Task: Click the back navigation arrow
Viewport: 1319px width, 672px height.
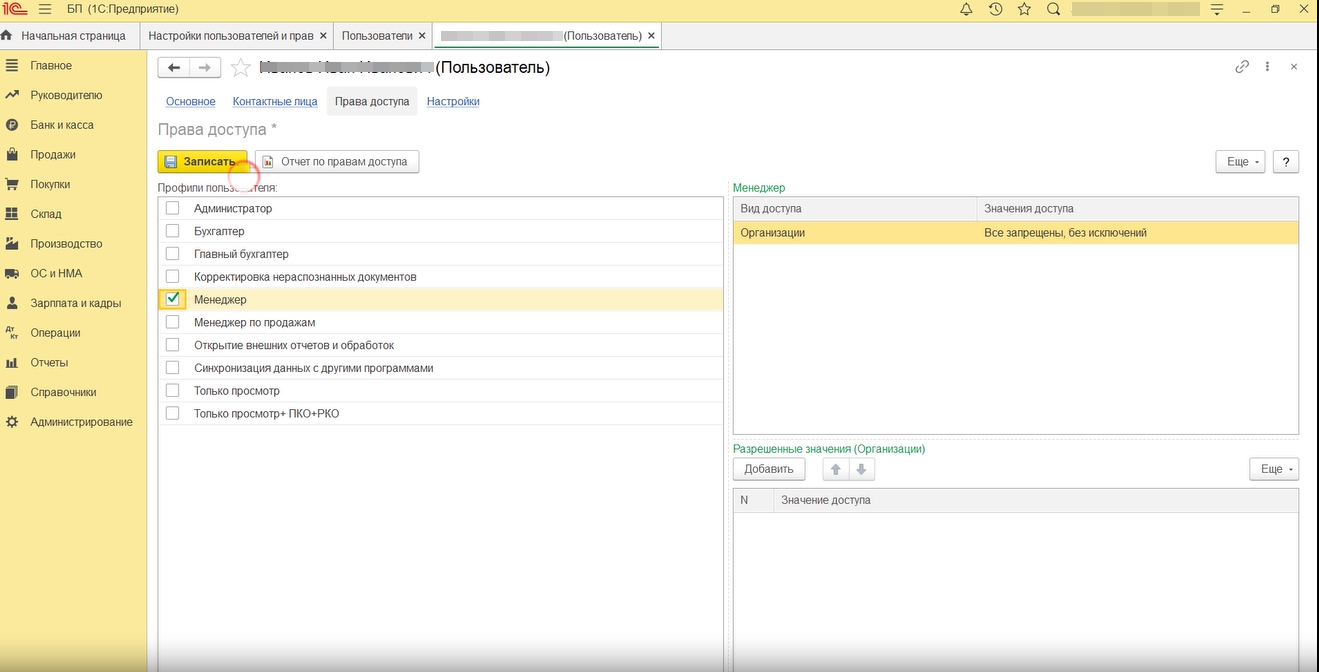Action: coord(174,67)
